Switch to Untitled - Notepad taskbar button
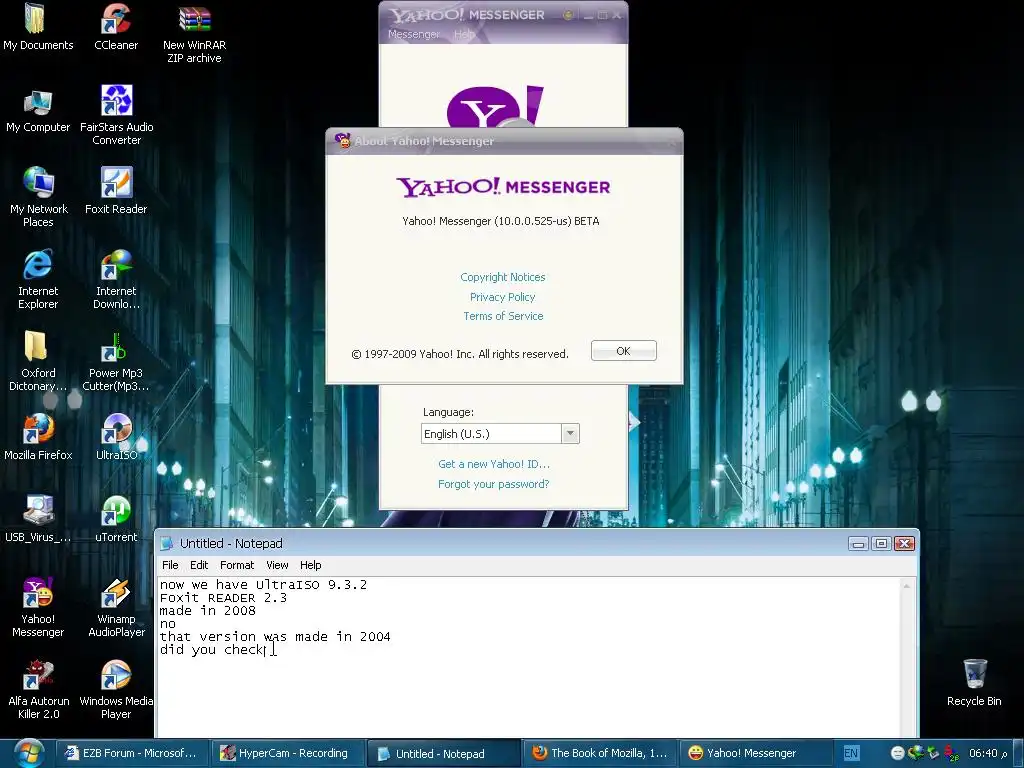1024x768 pixels. [x=442, y=753]
